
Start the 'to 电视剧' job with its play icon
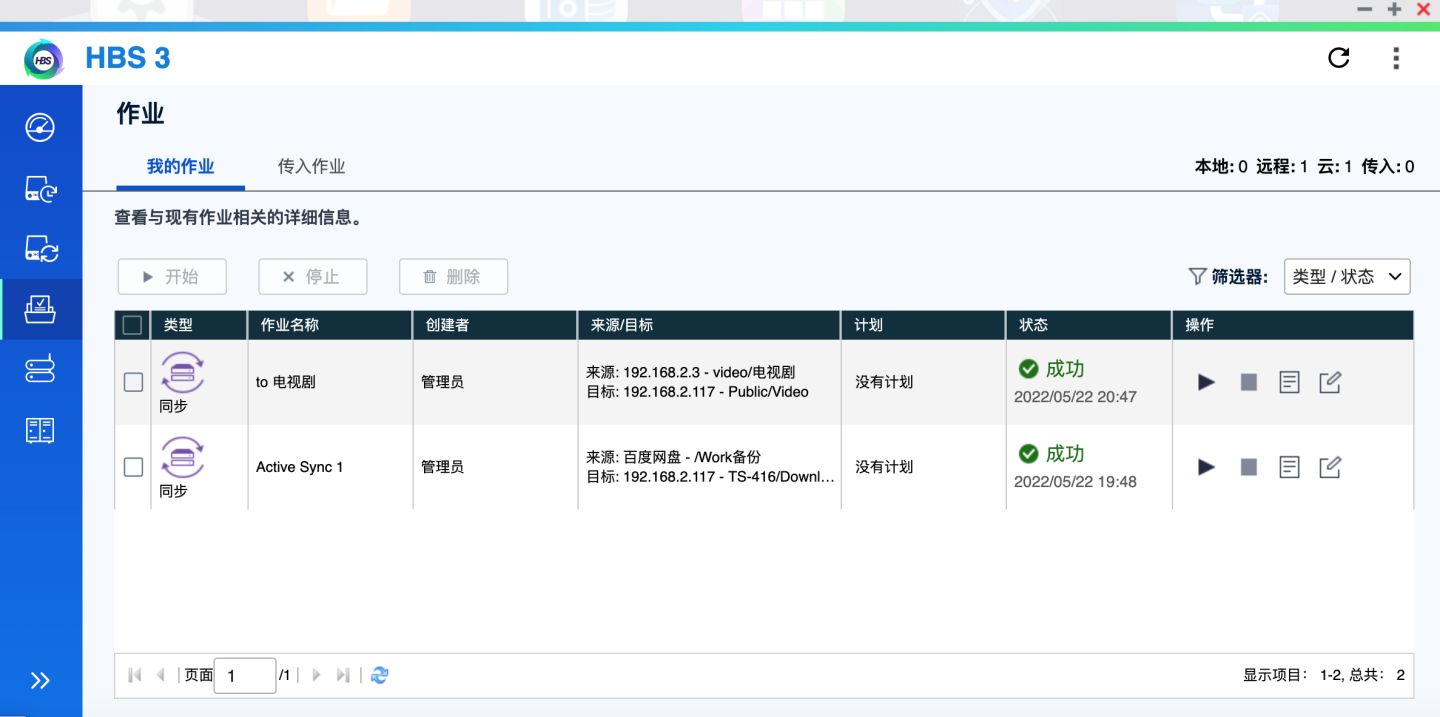[1205, 382]
